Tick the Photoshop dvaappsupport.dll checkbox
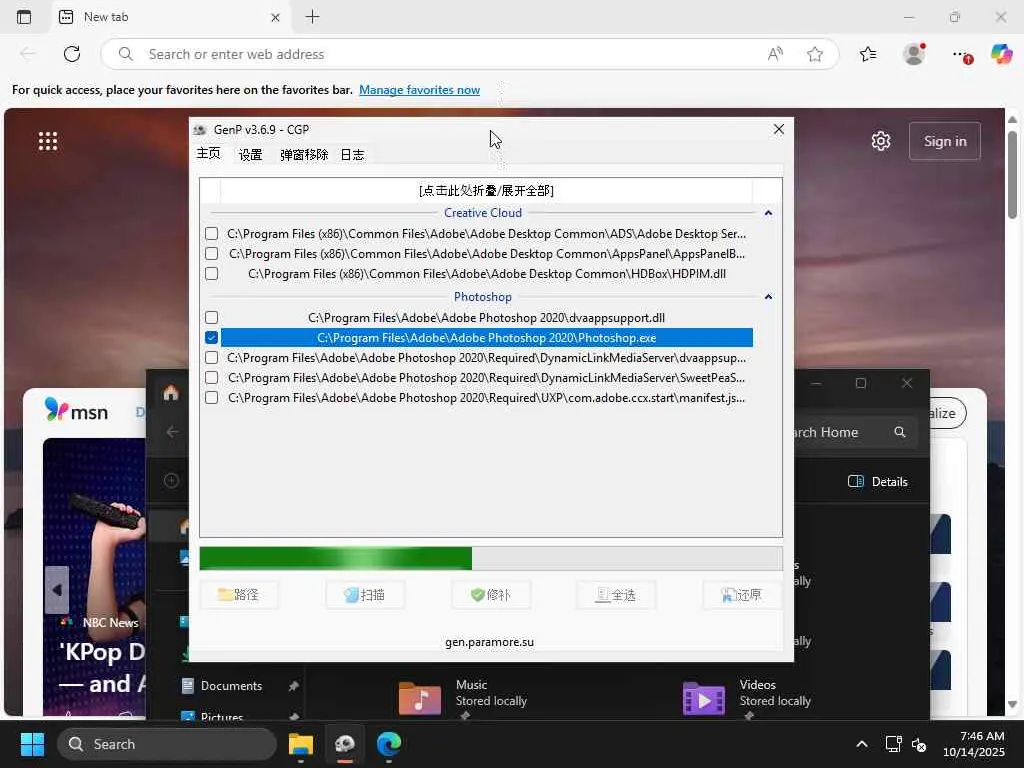The image size is (1024, 768). (x=211, y=317)
